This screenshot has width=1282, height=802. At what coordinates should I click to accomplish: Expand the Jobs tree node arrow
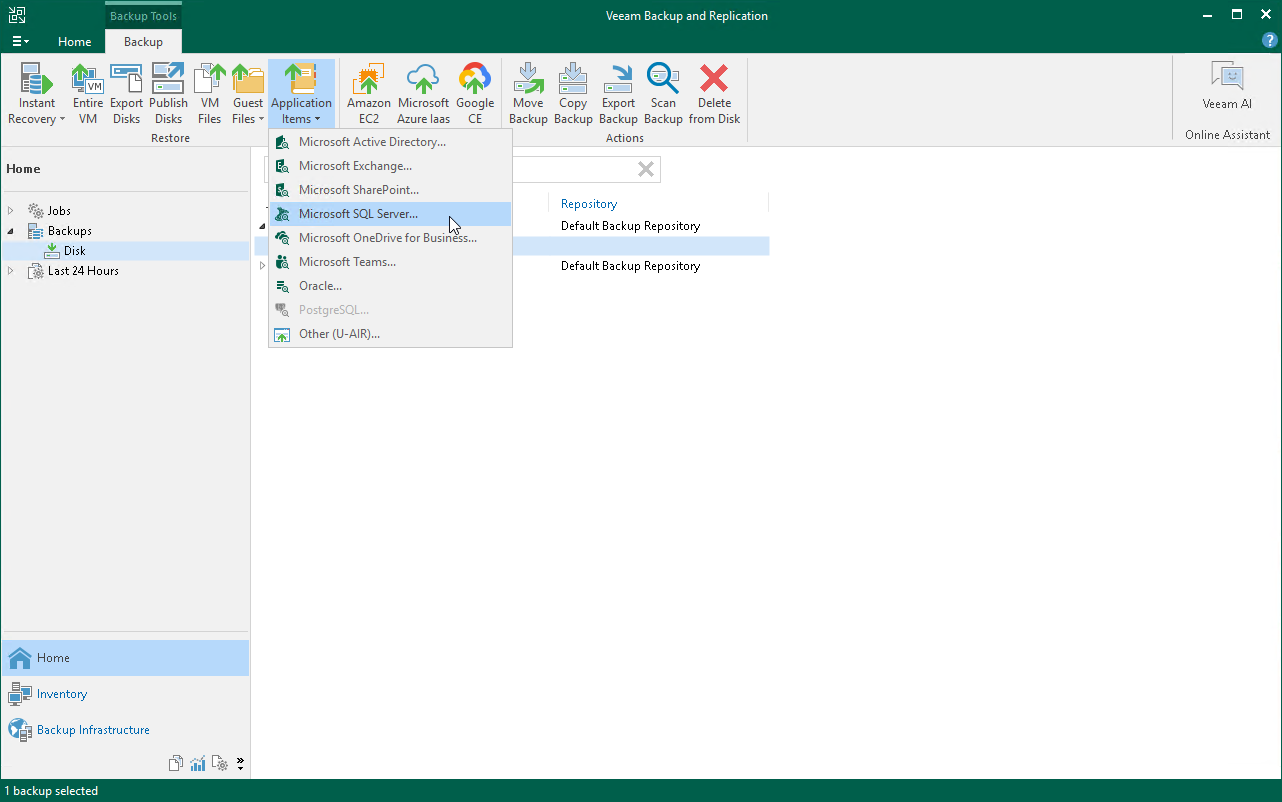12,211
